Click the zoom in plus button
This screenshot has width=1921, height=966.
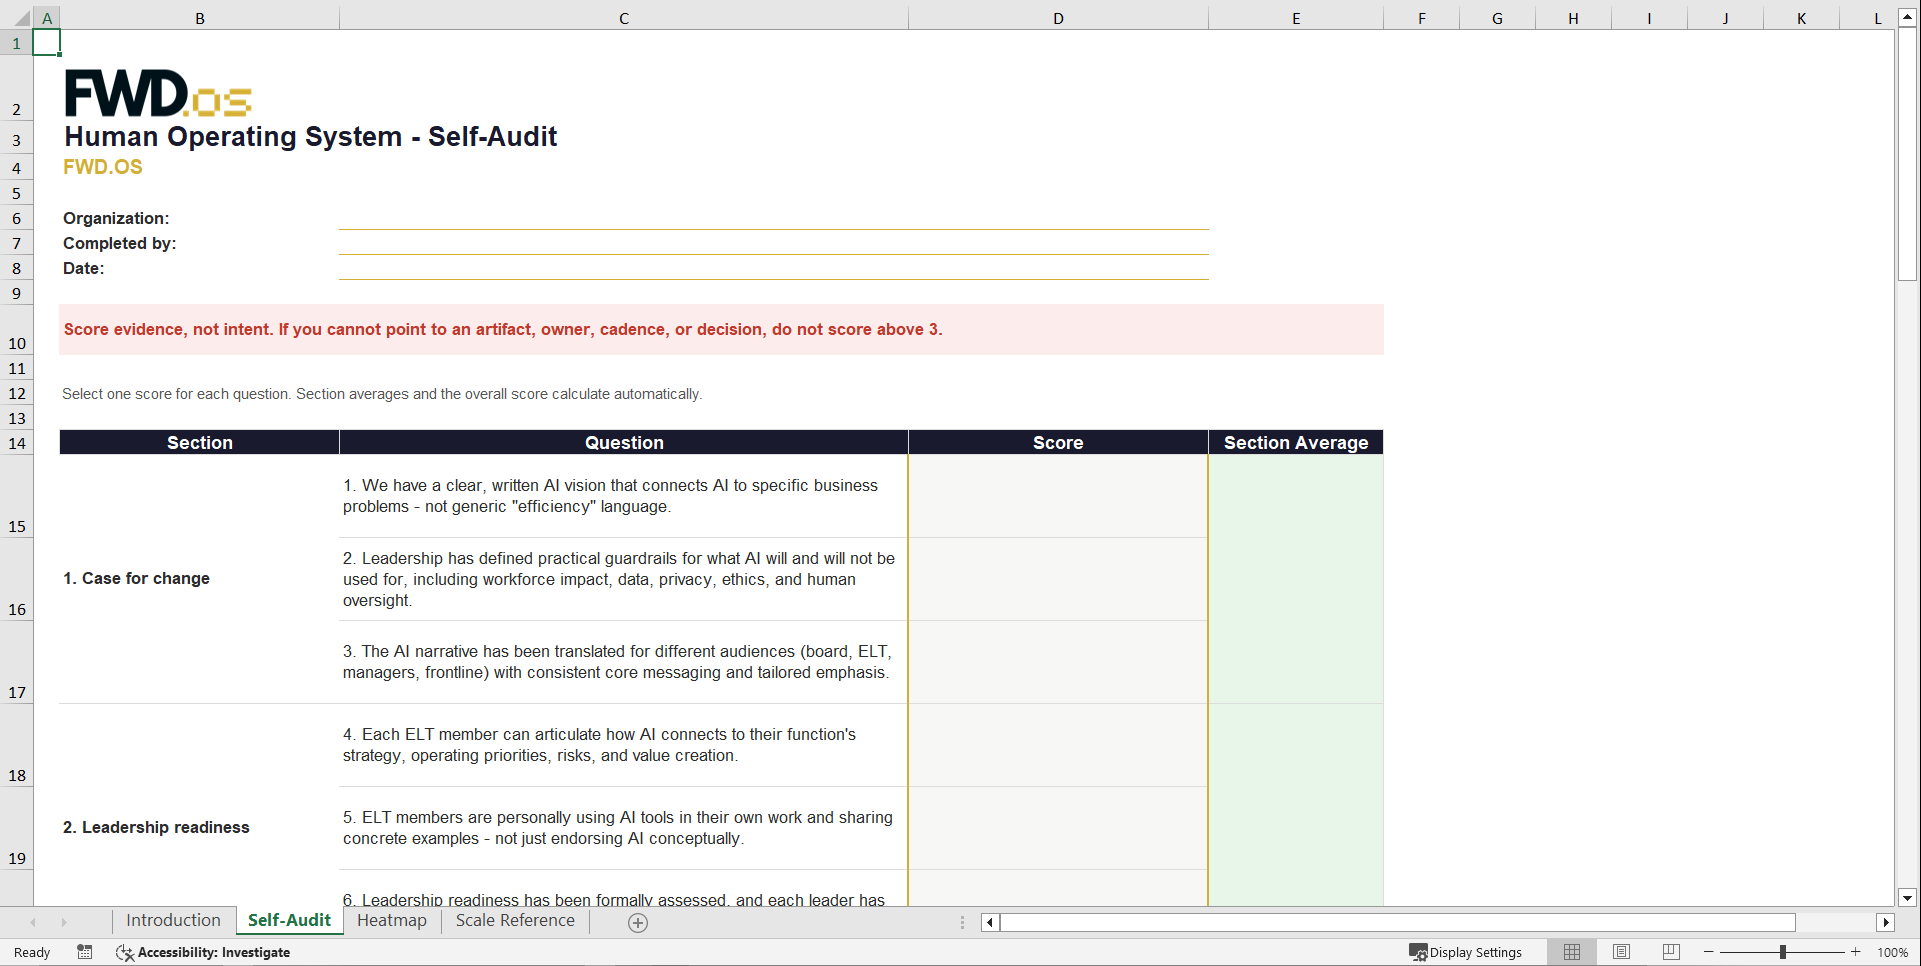(x=1855, y=952)
